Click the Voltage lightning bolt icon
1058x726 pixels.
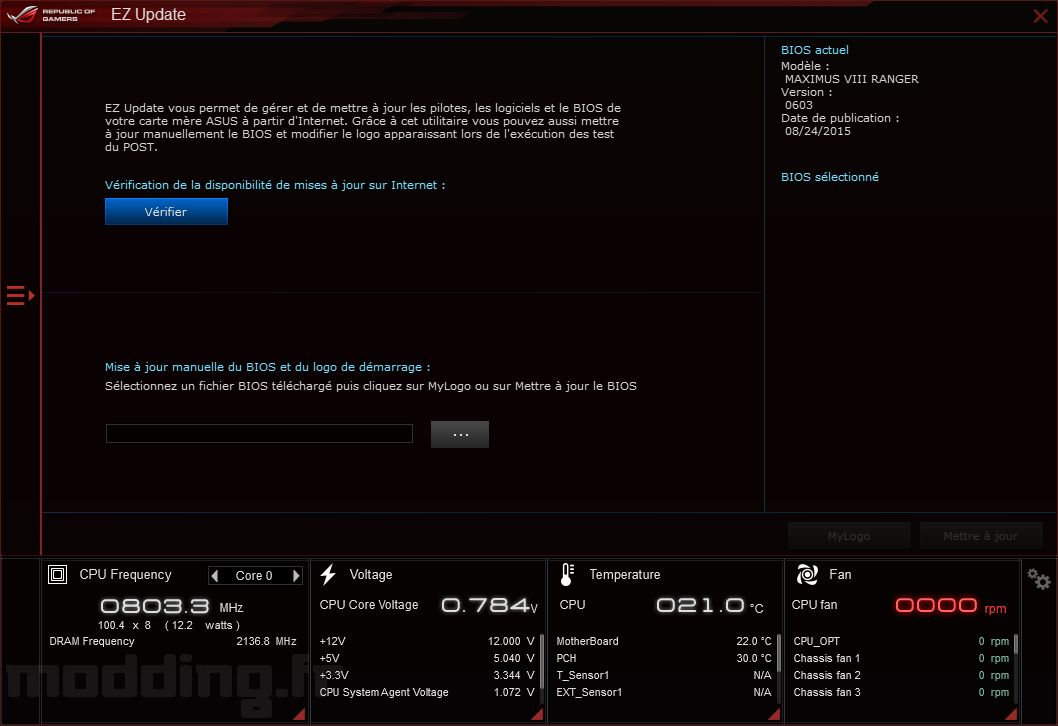[328, 574]
